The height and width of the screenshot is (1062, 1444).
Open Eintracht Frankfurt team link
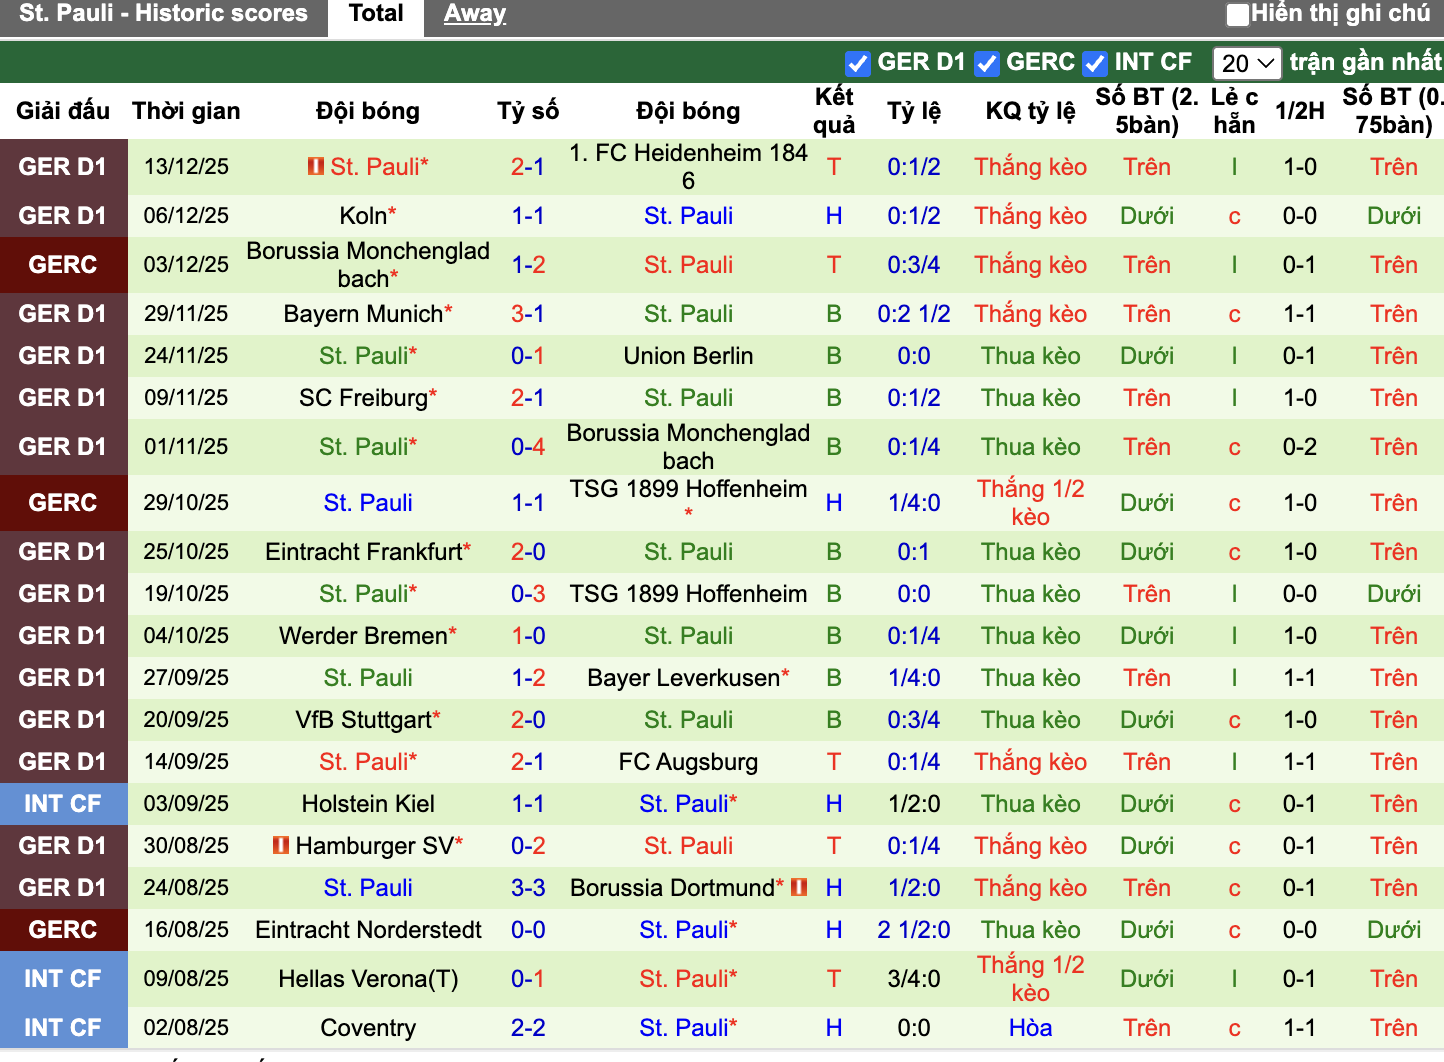364,552
